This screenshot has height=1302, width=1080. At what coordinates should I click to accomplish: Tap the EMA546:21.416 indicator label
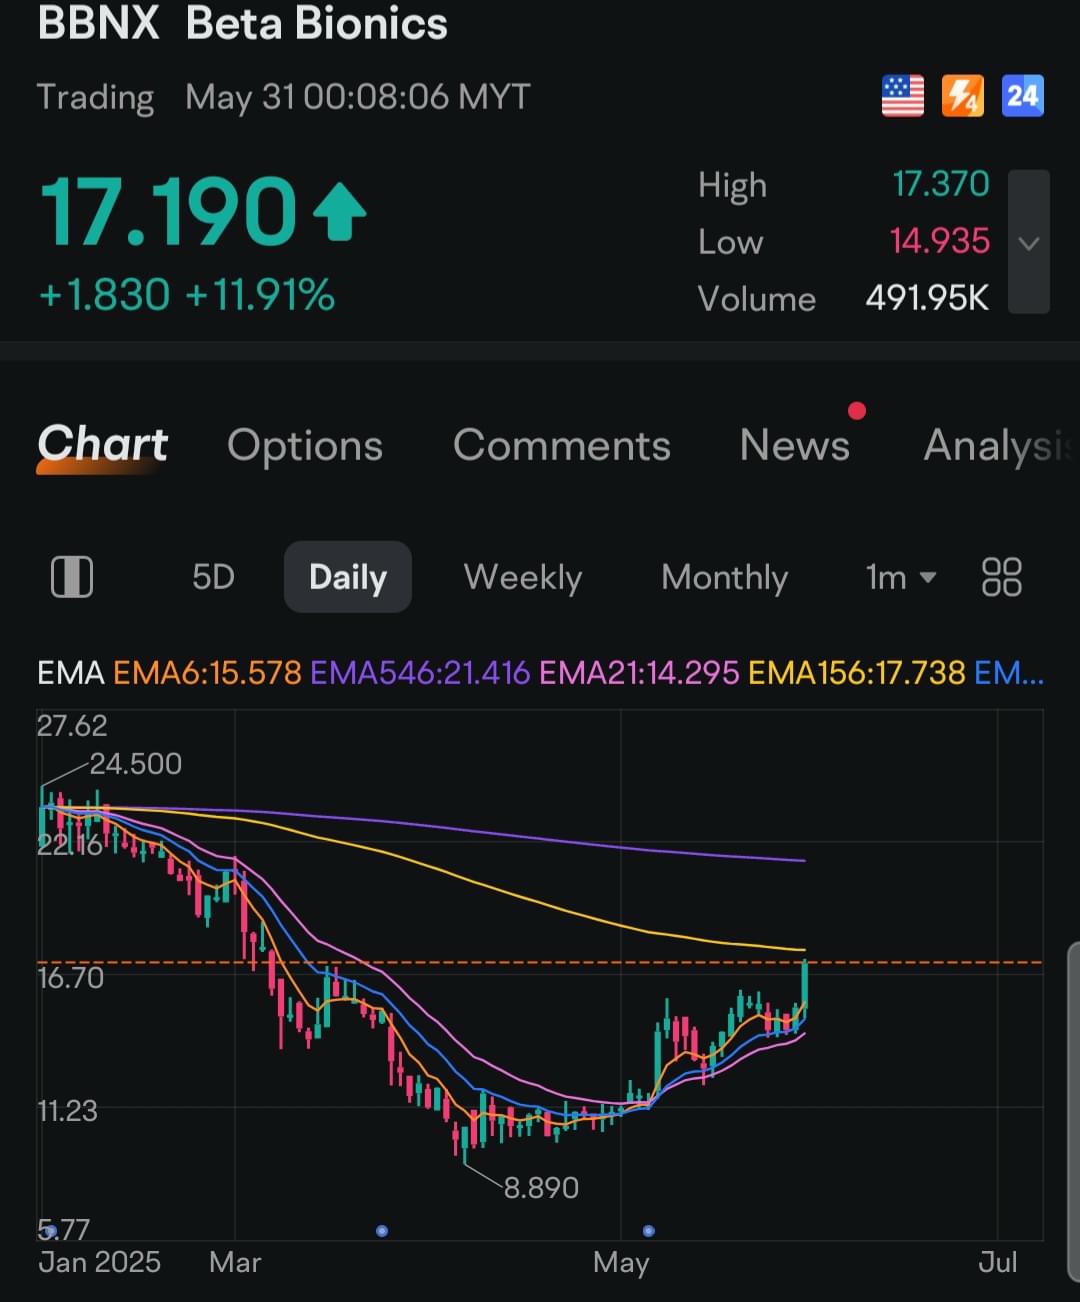420,672
